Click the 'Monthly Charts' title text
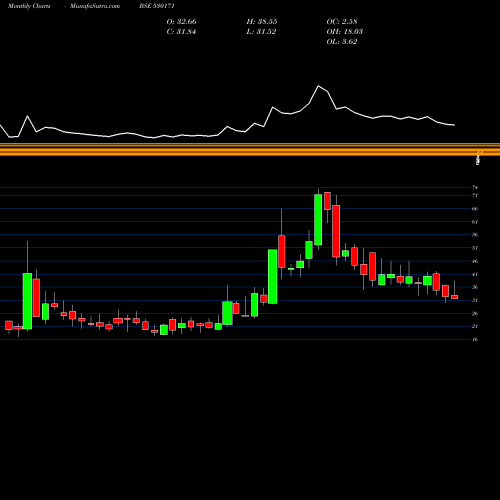500x500 pixels. pyautogui.click(x=29, y=6)
